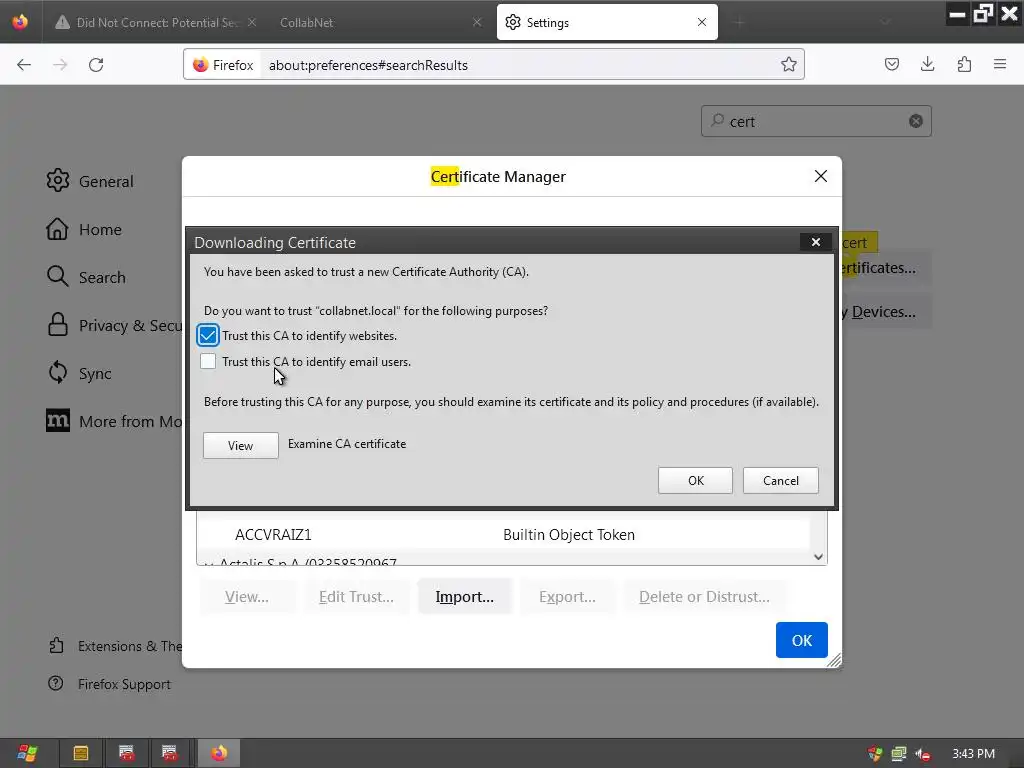Click Edit Trust... button
1024x768 pixels.
click(356, 596)
